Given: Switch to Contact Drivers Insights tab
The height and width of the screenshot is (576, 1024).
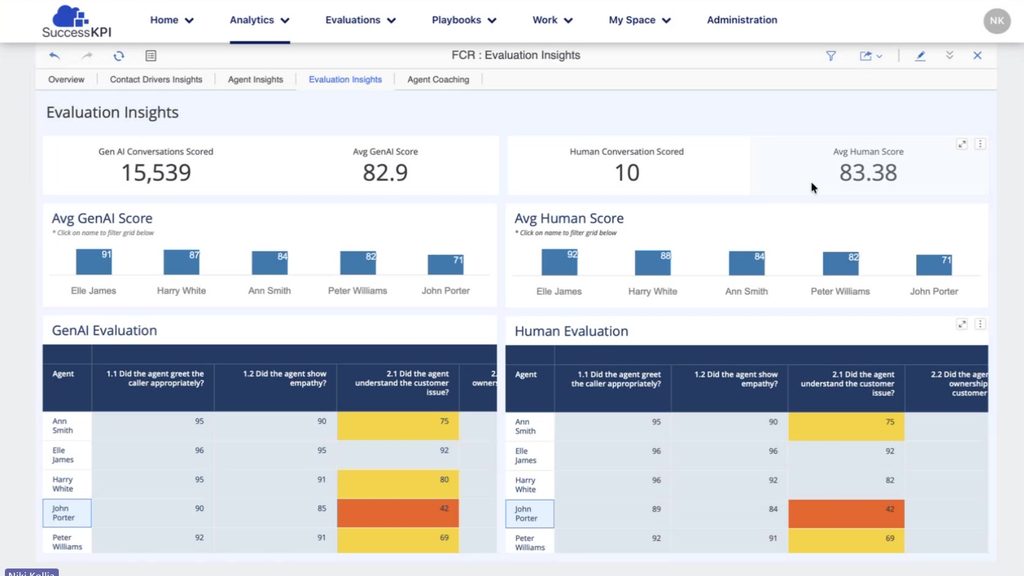Looking at the screenshot, I should point(156,80).
